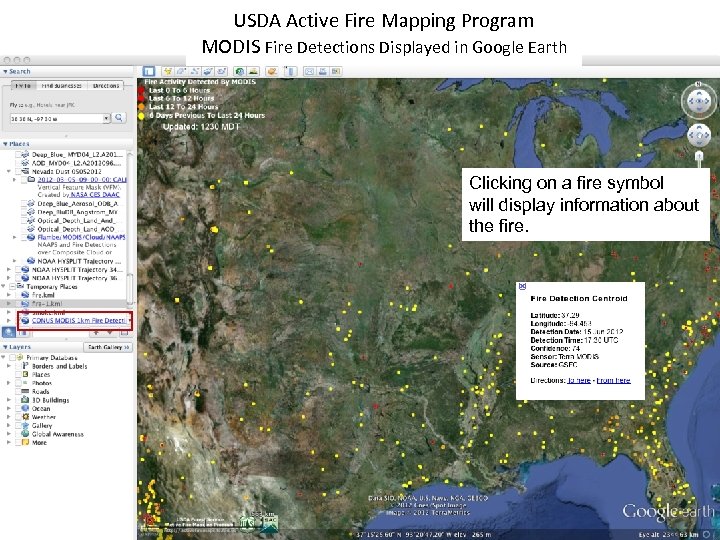The height and width of the screenshot is (540, 720).
Task: Toggle Temporary Places checkbox
Action: (x=13, y=287)
